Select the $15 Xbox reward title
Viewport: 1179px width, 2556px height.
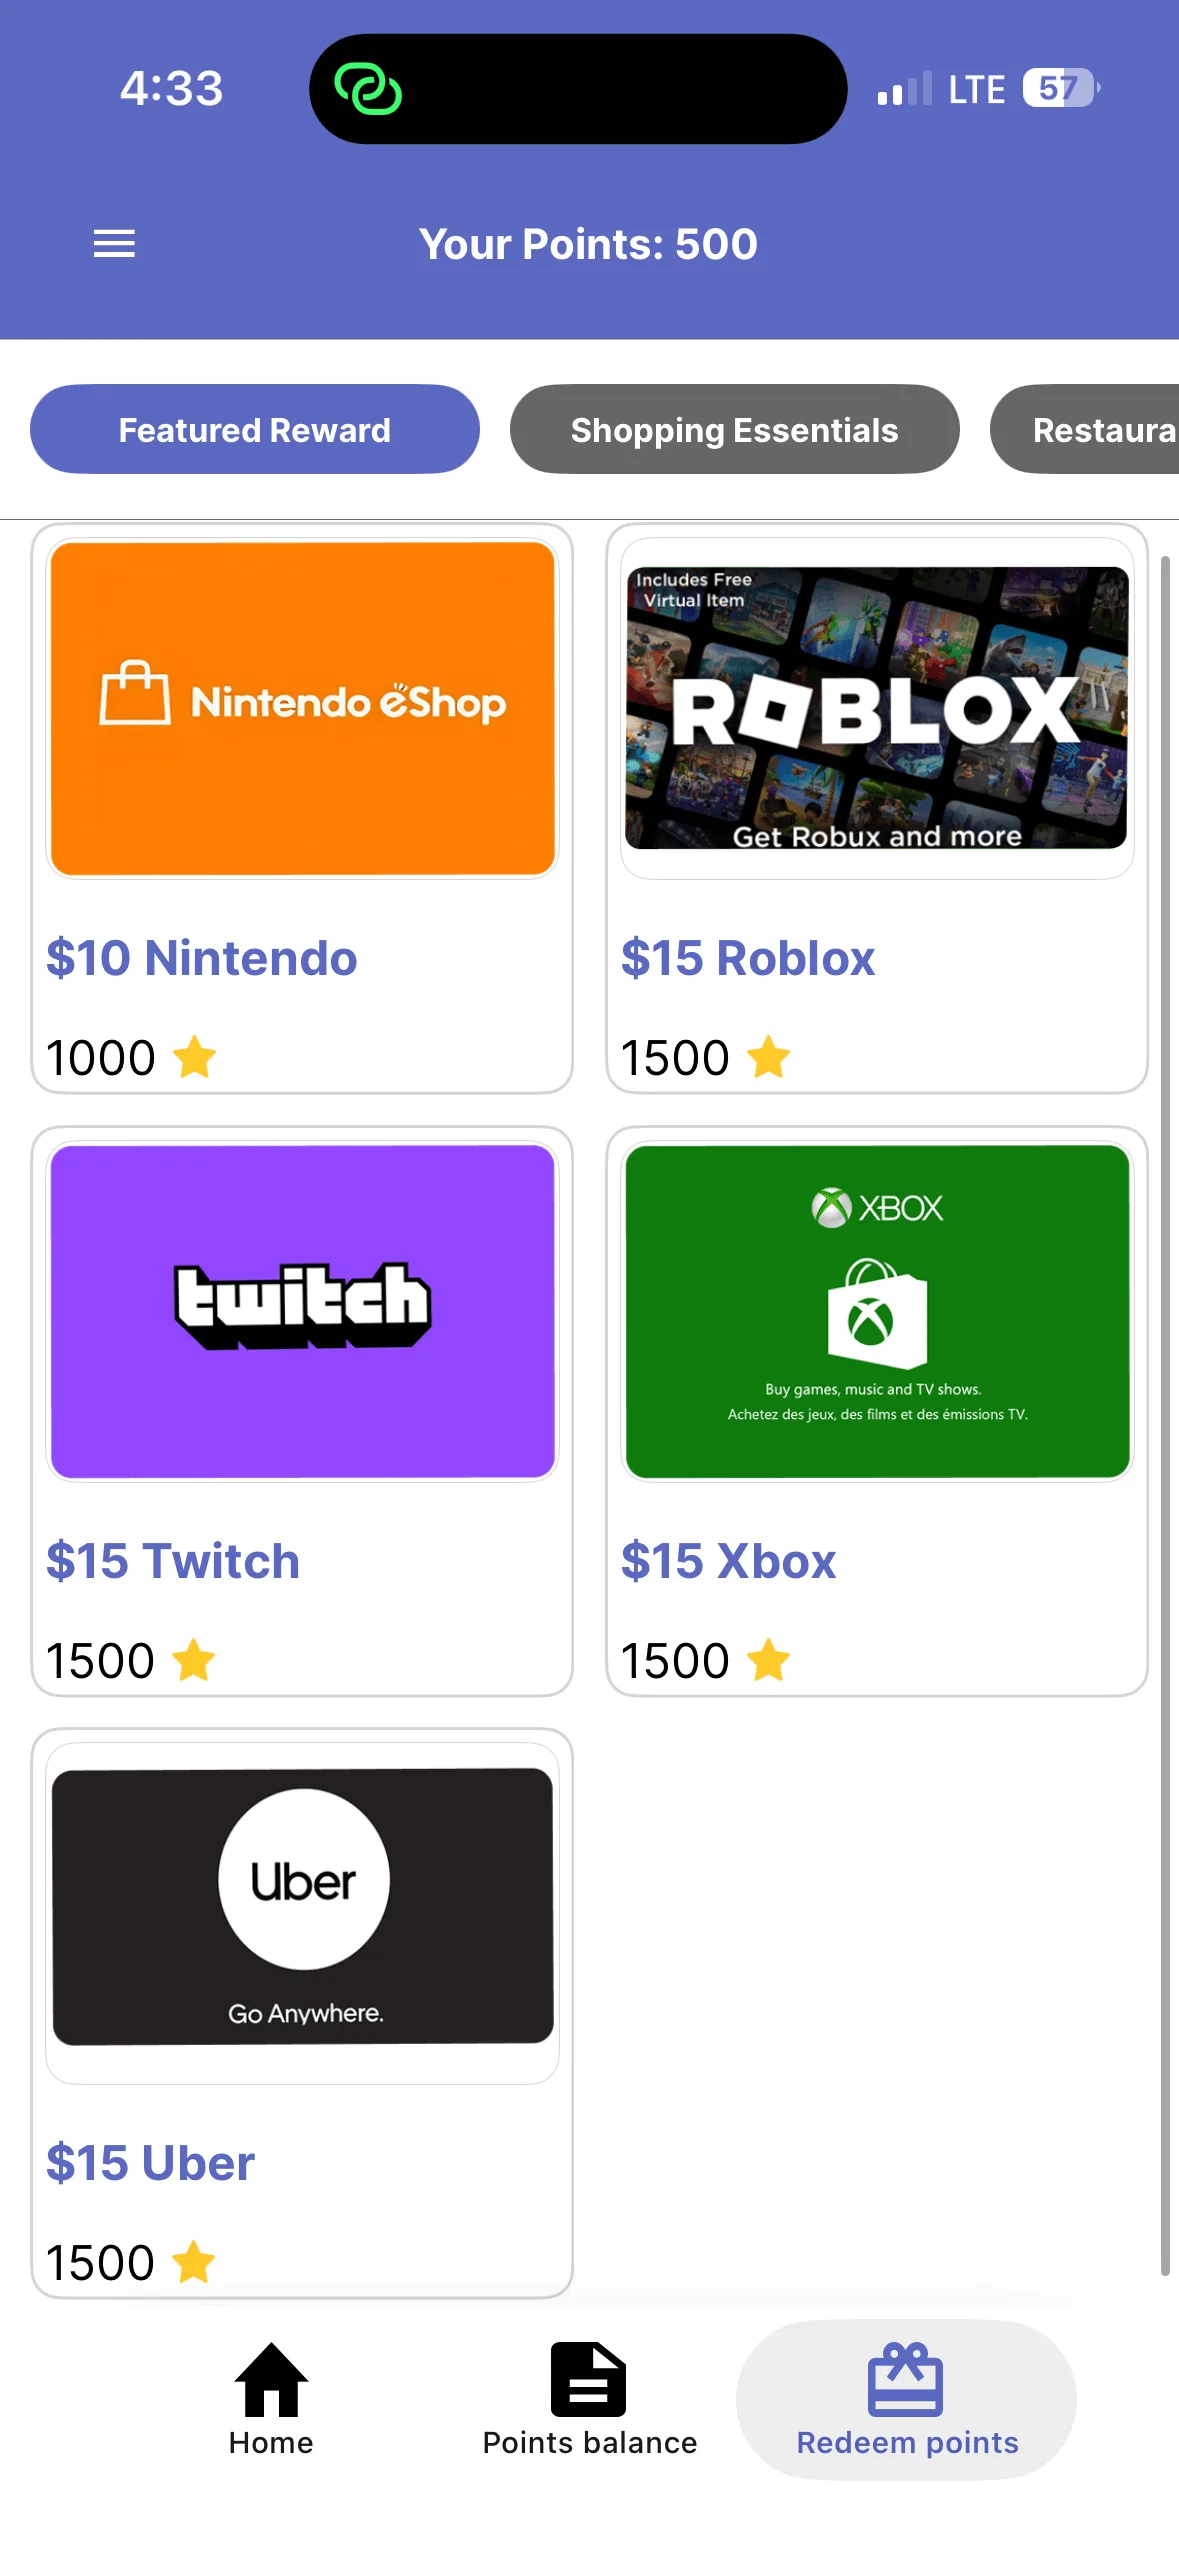(728, 1561)
